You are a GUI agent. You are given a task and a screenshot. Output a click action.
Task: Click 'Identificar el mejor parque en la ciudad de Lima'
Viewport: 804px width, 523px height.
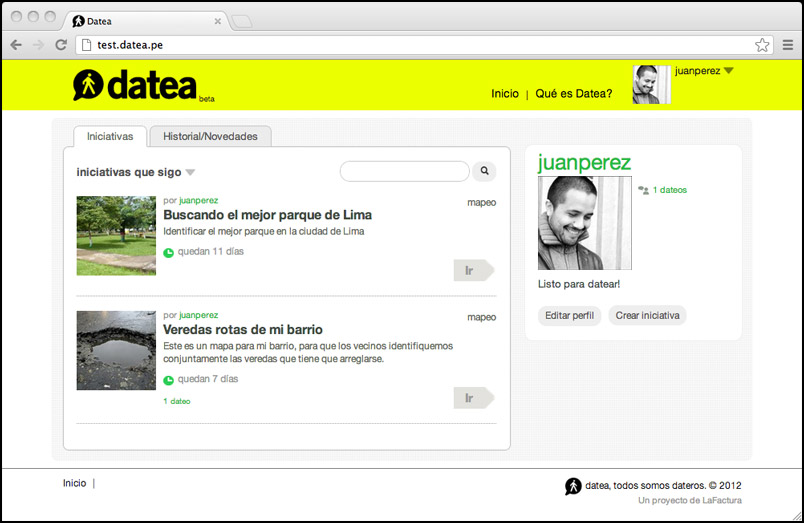point(264,231)
